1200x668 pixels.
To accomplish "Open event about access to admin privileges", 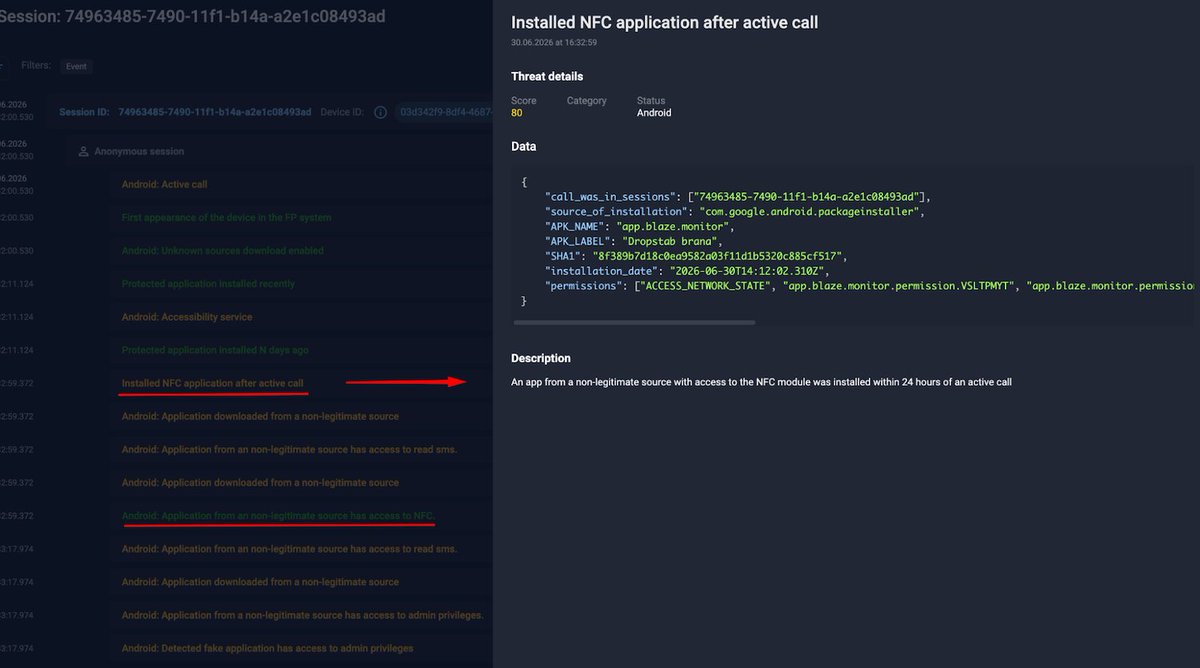I will click(x=302, y=615).
